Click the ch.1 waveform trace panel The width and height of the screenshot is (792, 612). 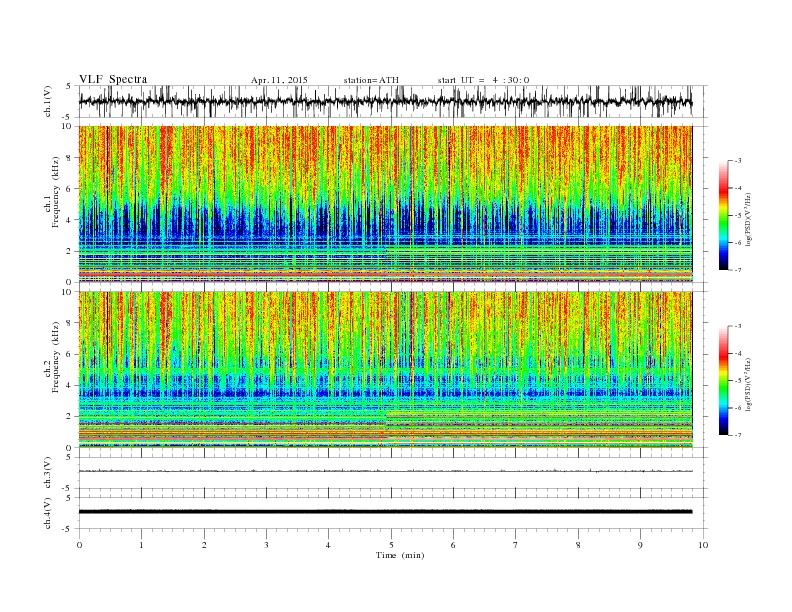[x=393, y=101]
